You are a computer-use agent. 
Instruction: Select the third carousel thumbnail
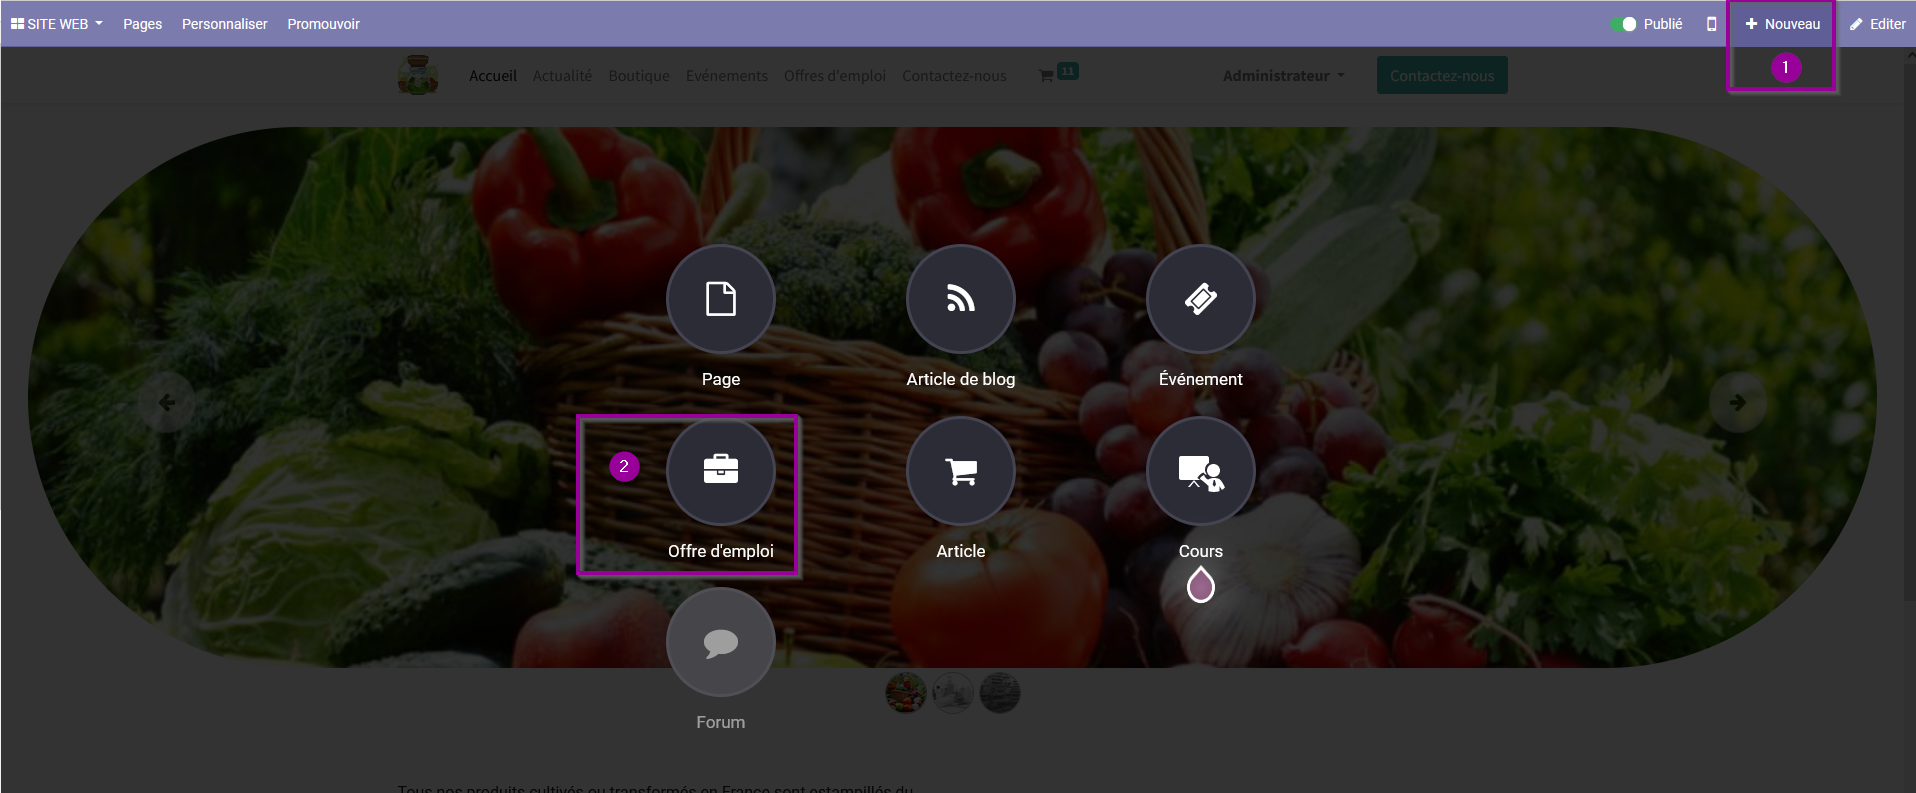coord(1000,692)
